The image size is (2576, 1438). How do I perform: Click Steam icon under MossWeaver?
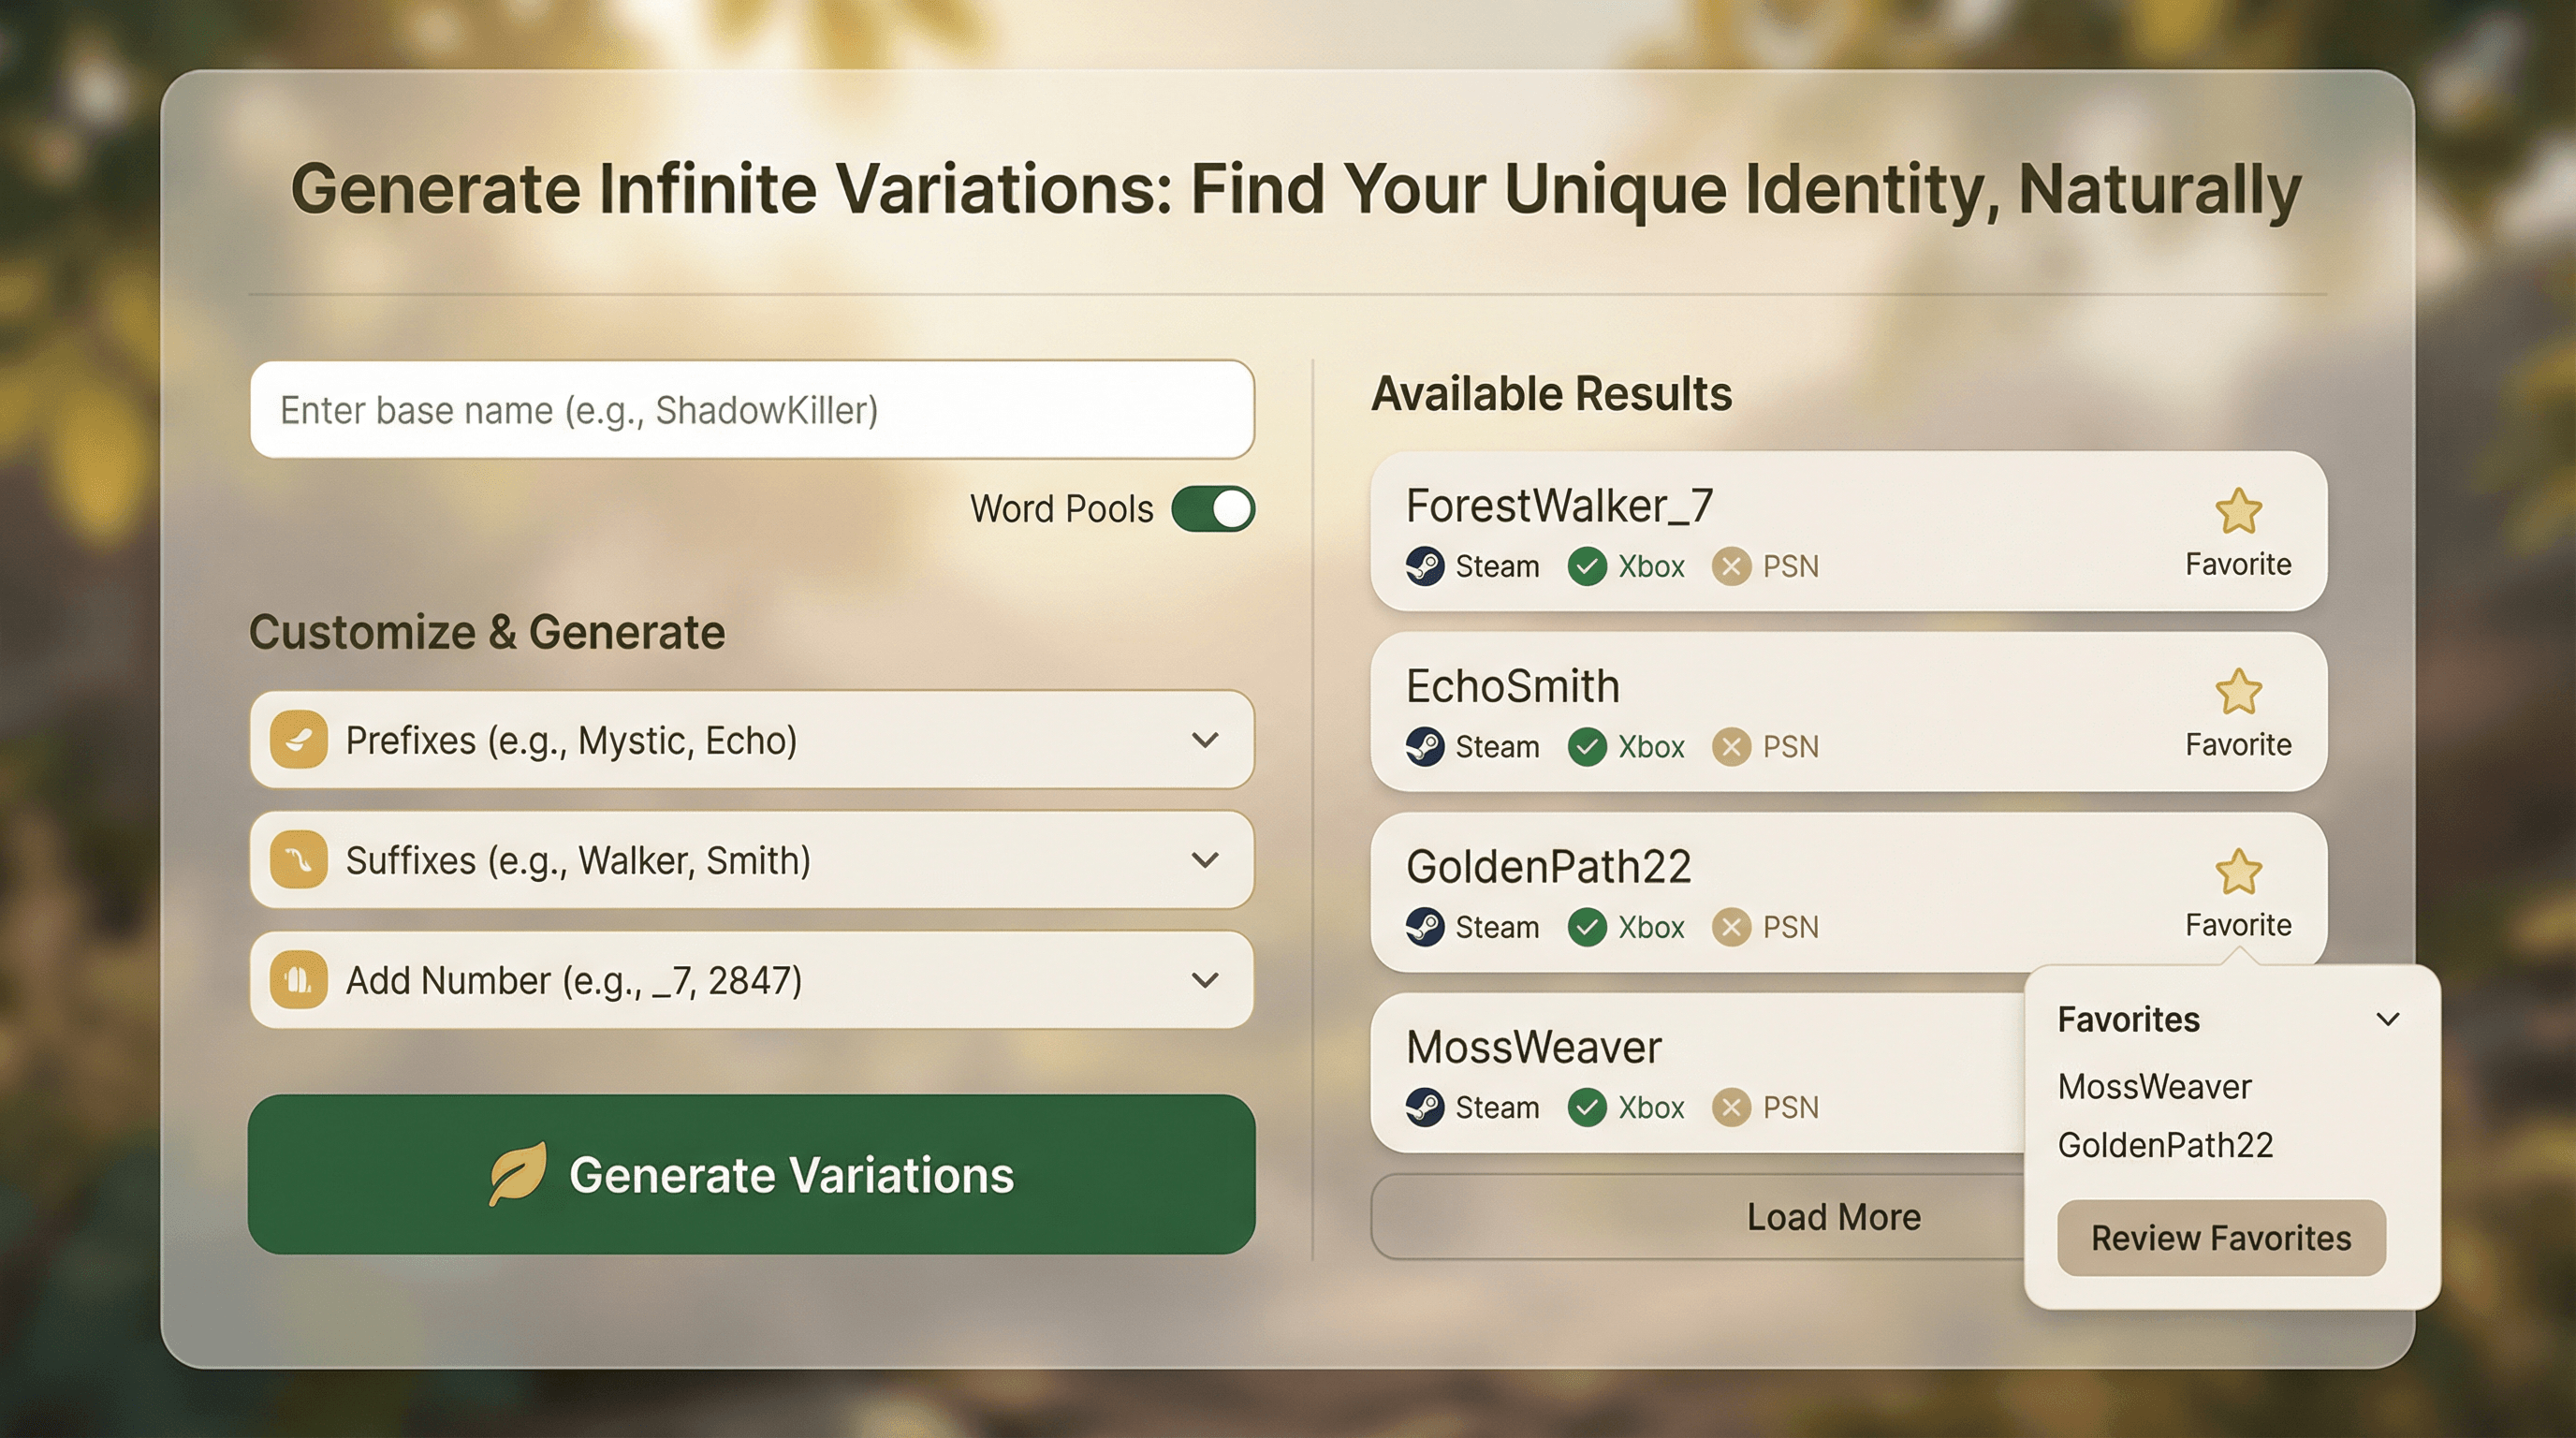pyautogui.click(x=1425, y=1107)
